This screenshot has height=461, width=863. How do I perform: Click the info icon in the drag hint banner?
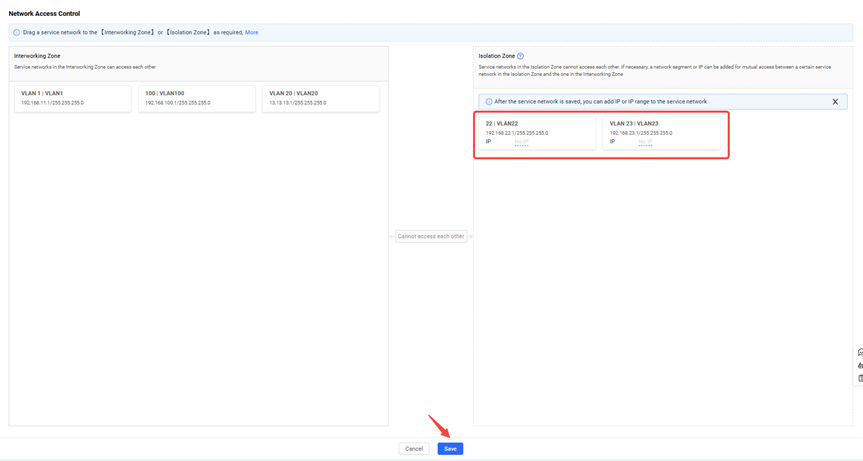[17, 32]
